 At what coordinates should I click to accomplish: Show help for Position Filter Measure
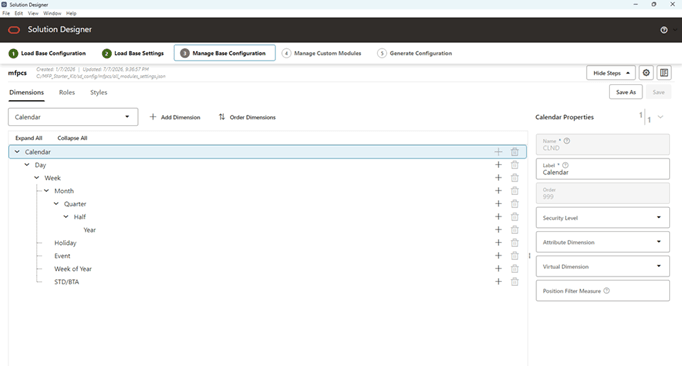click(606, 291)
